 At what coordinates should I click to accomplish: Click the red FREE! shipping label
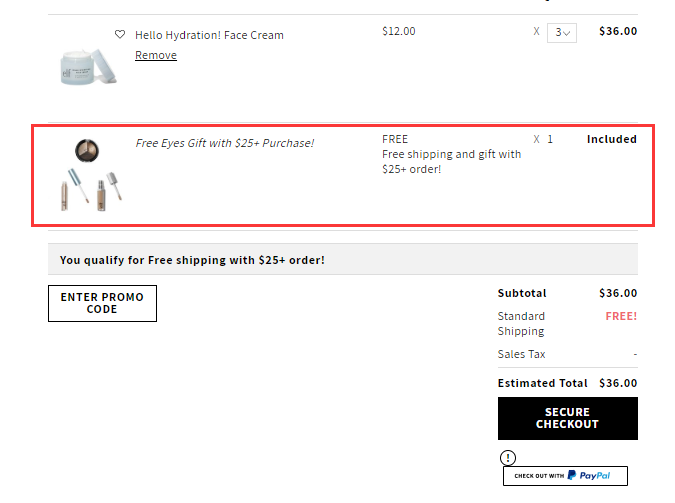click(621, 316)
